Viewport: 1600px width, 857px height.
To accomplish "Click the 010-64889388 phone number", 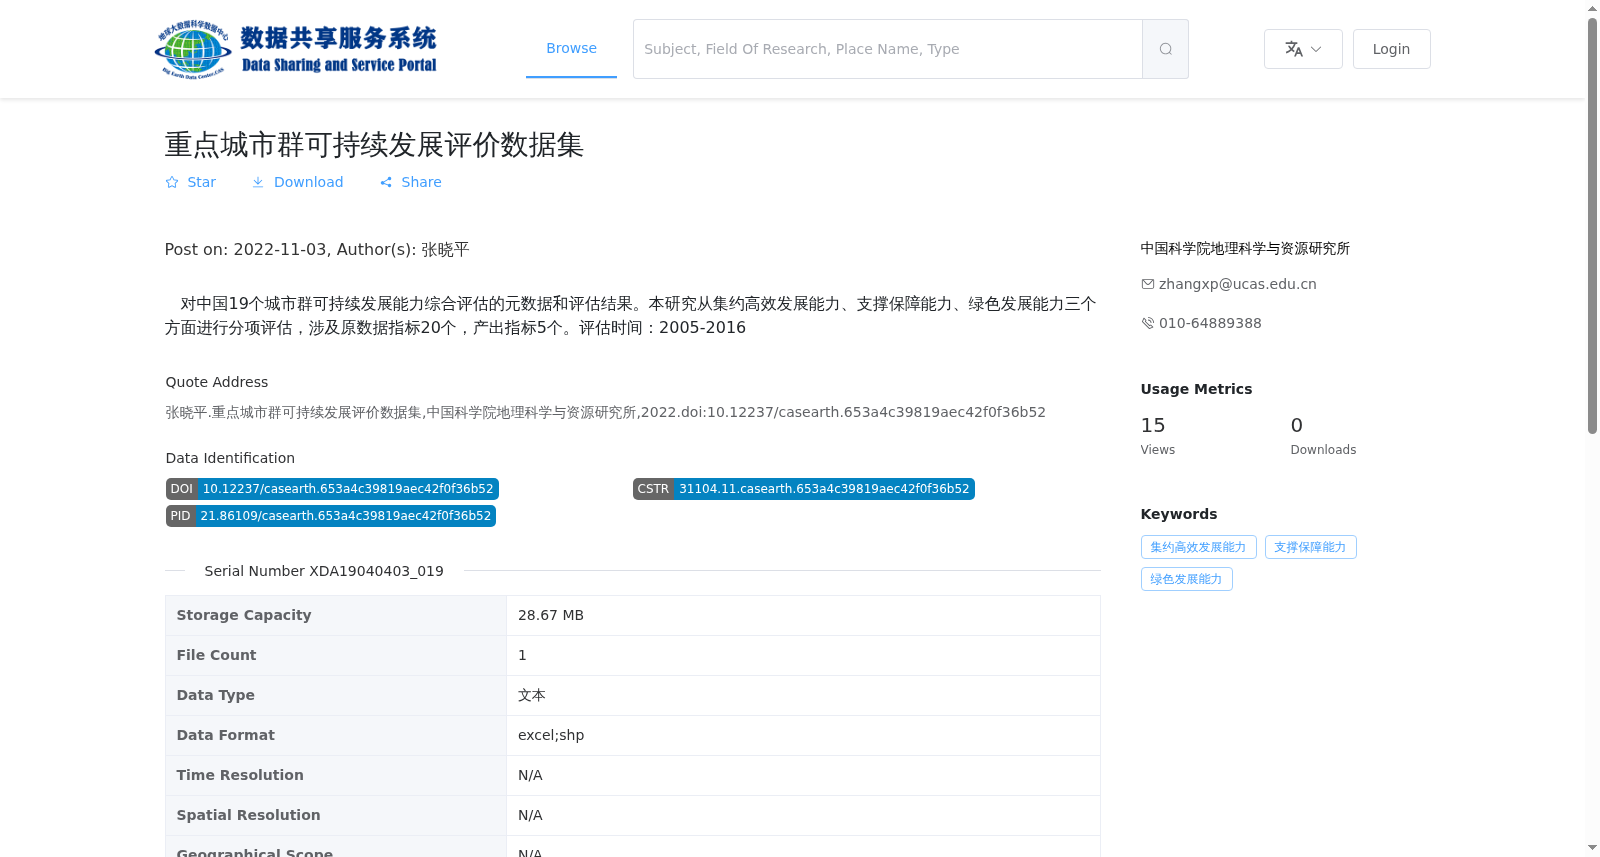I will 1210,323.
